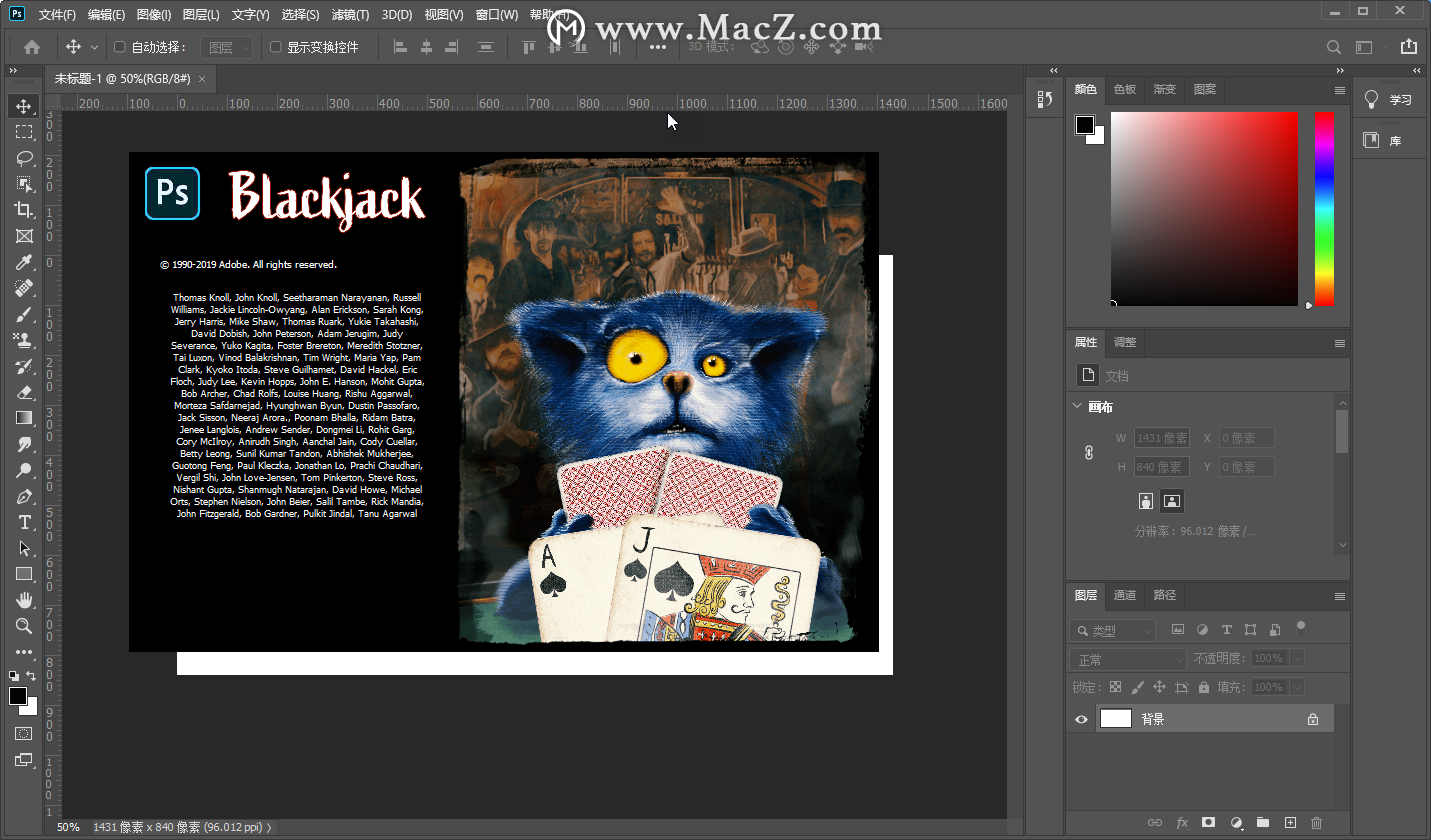Switch to the 色板 tab
This screenshot has width=1431, height=840.
1125,89
